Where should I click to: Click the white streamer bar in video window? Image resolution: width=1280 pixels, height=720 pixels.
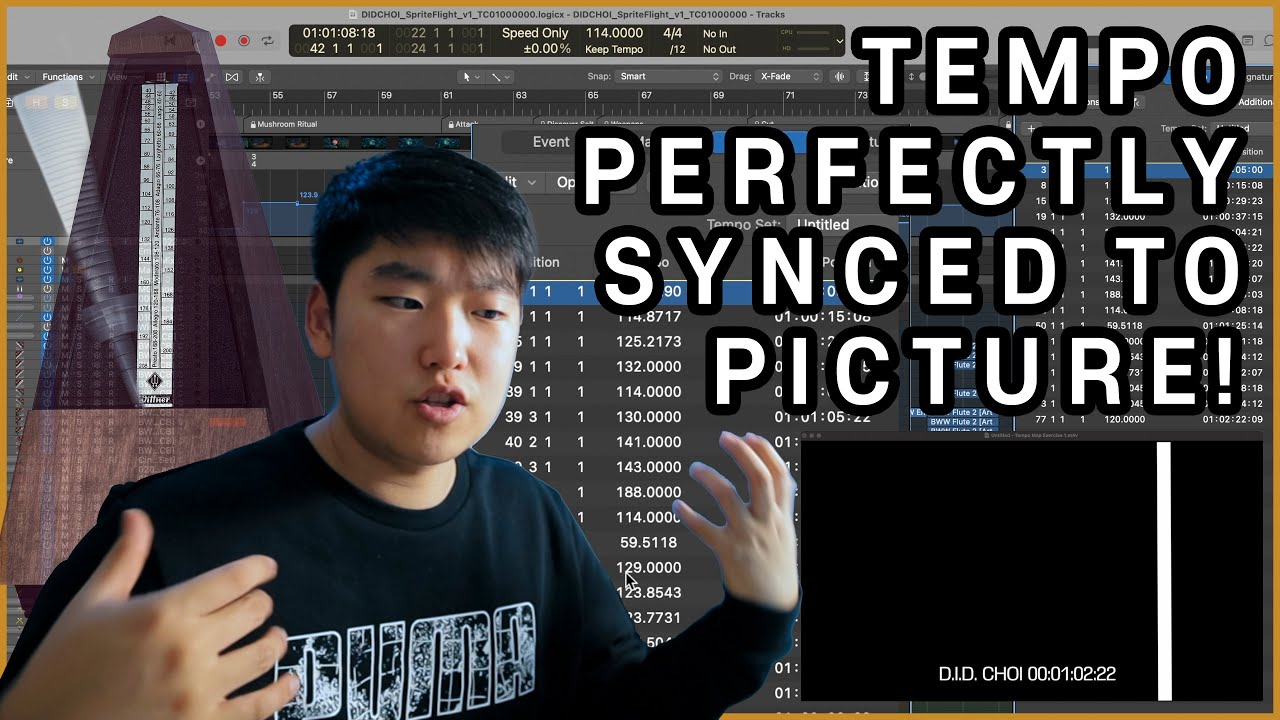click(1164, 571)
